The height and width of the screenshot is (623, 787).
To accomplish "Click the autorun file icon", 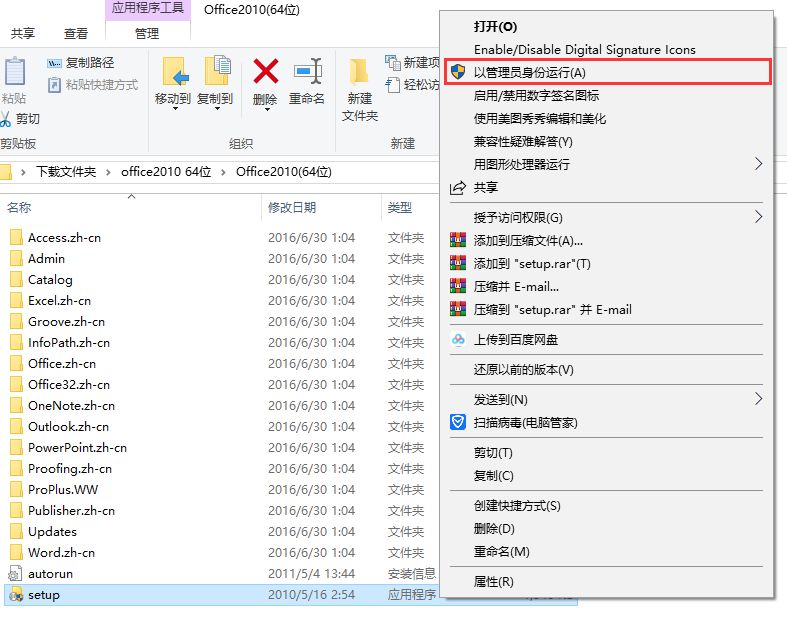I will pos(16,573).
